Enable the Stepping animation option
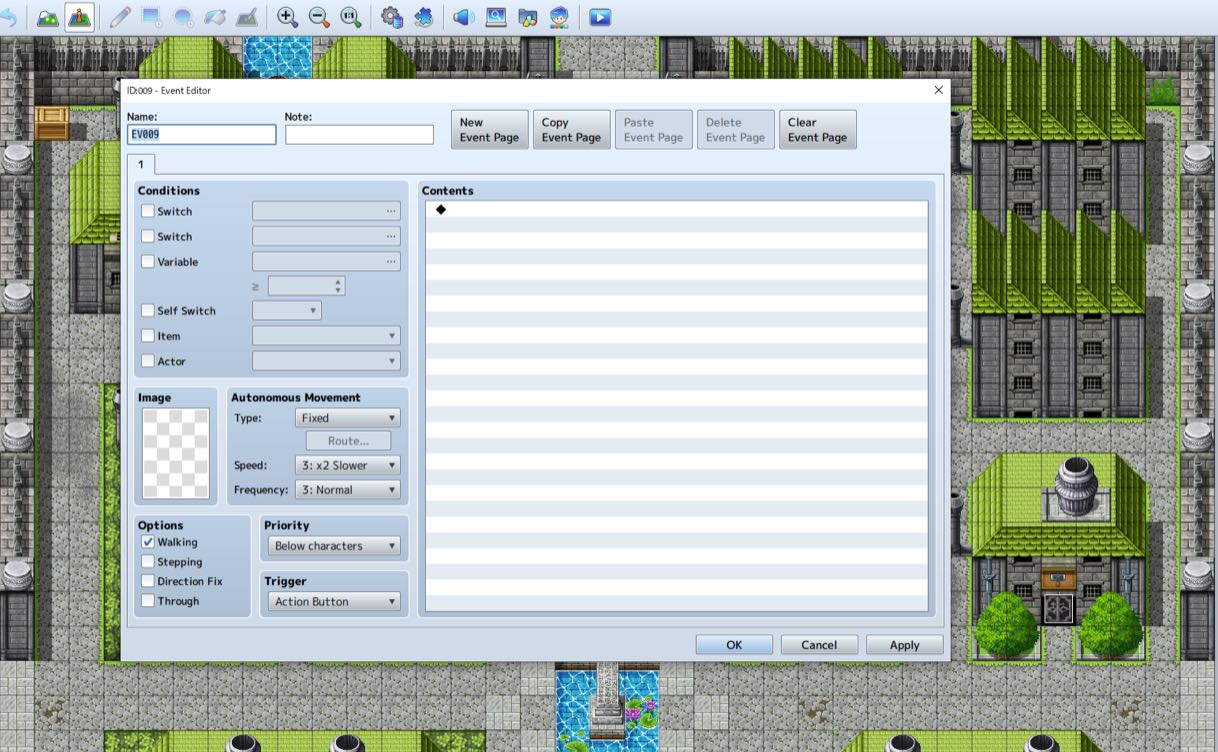 (x=148, y=561)
